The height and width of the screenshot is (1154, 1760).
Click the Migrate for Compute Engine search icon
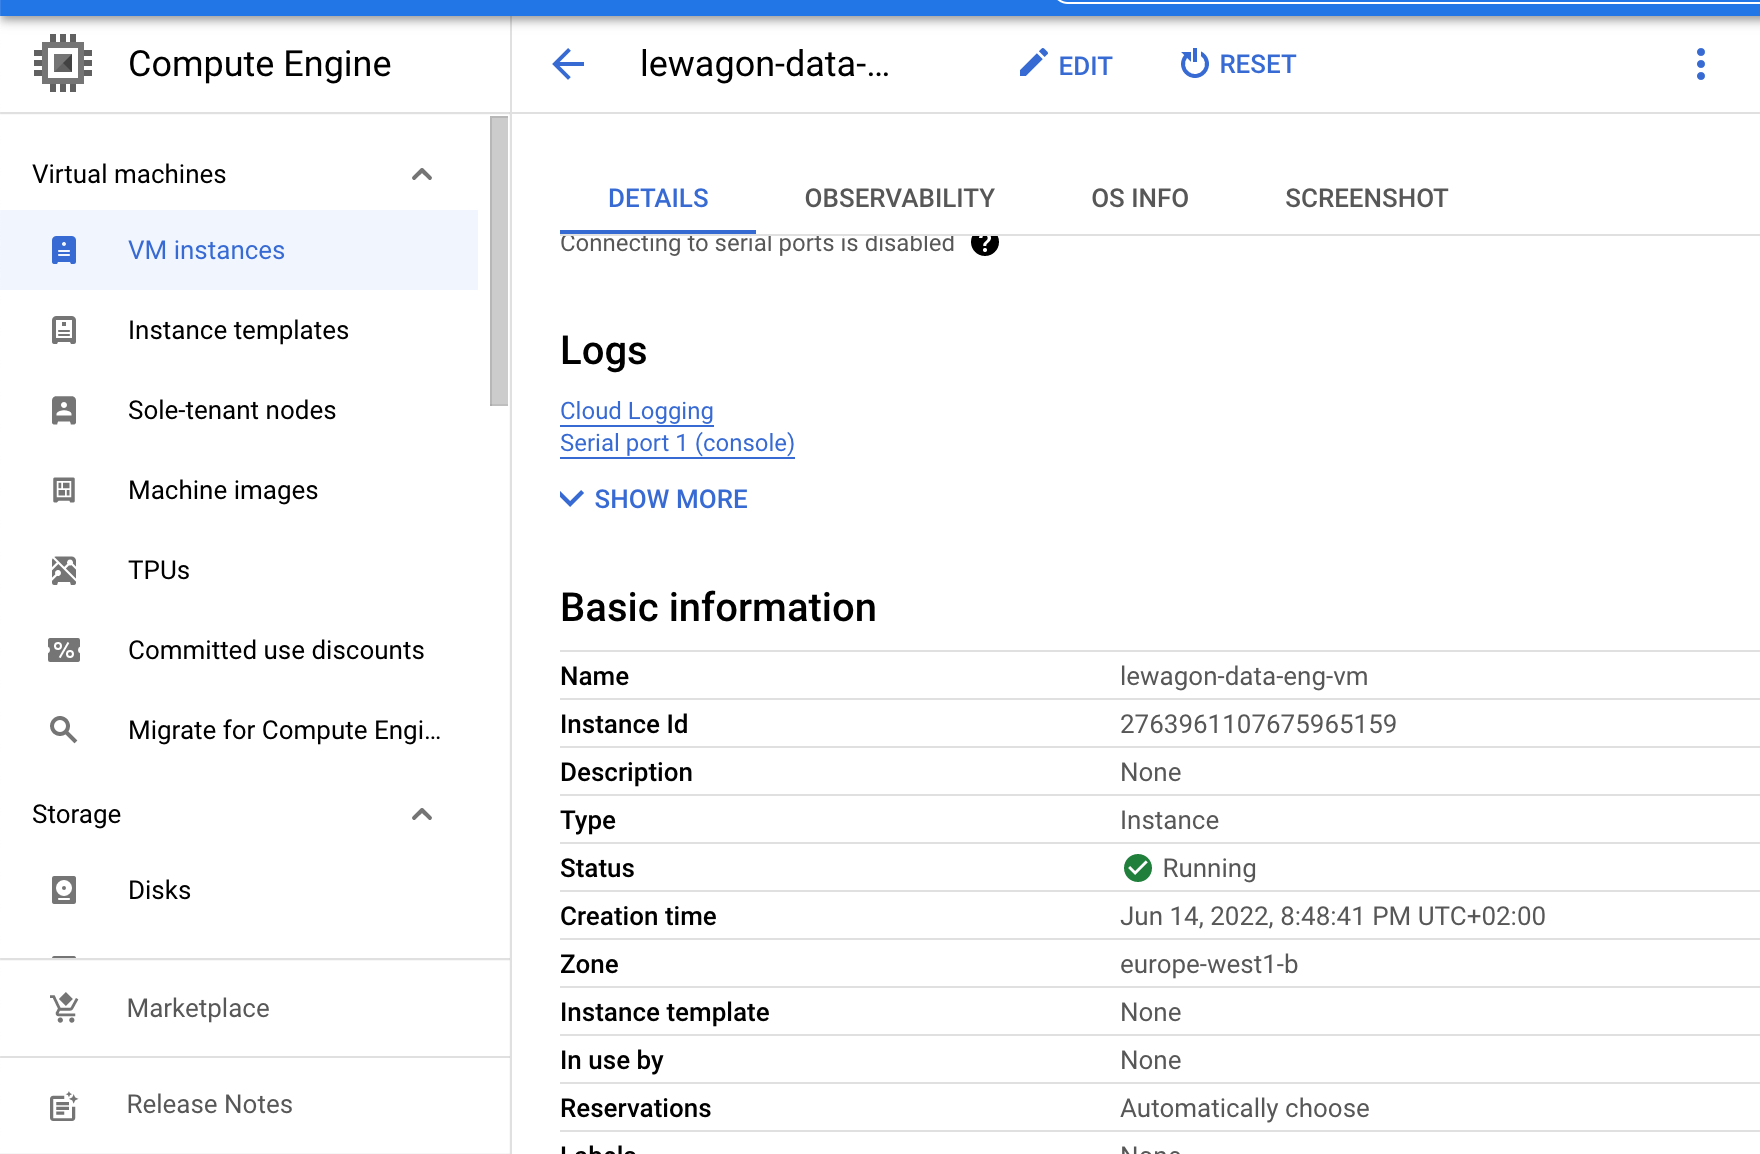point(64,730)
